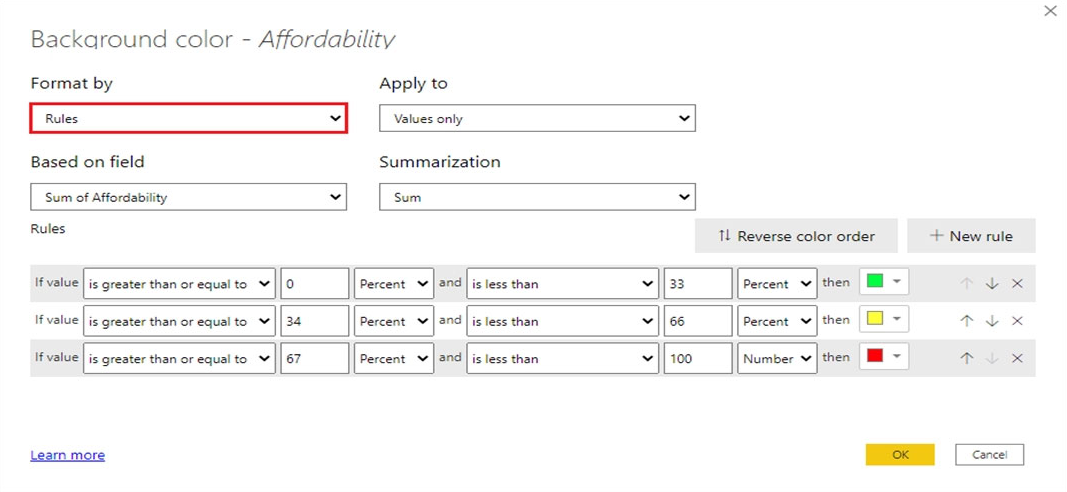The image size is (1067, 492).
Task: Open the Format by Rules dropdown
Action: coord(189,118)
